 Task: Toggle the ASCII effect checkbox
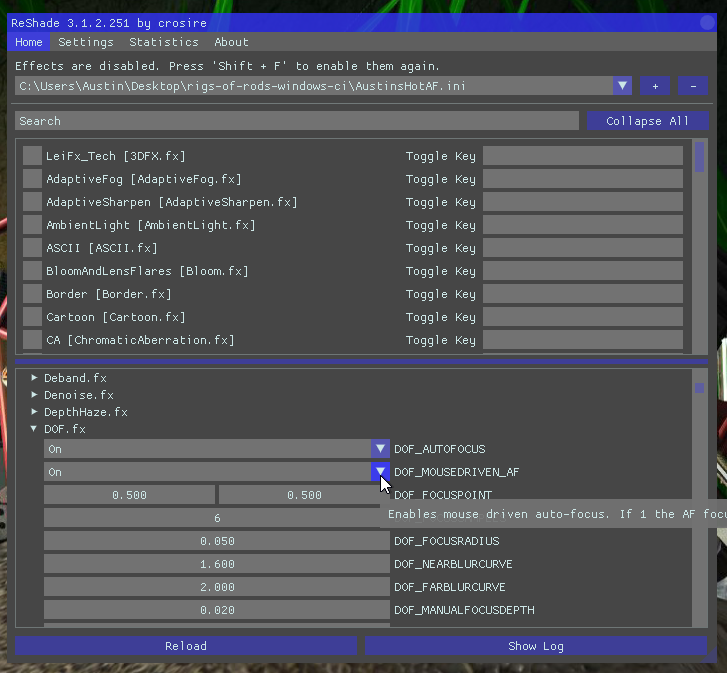point(33,248)
